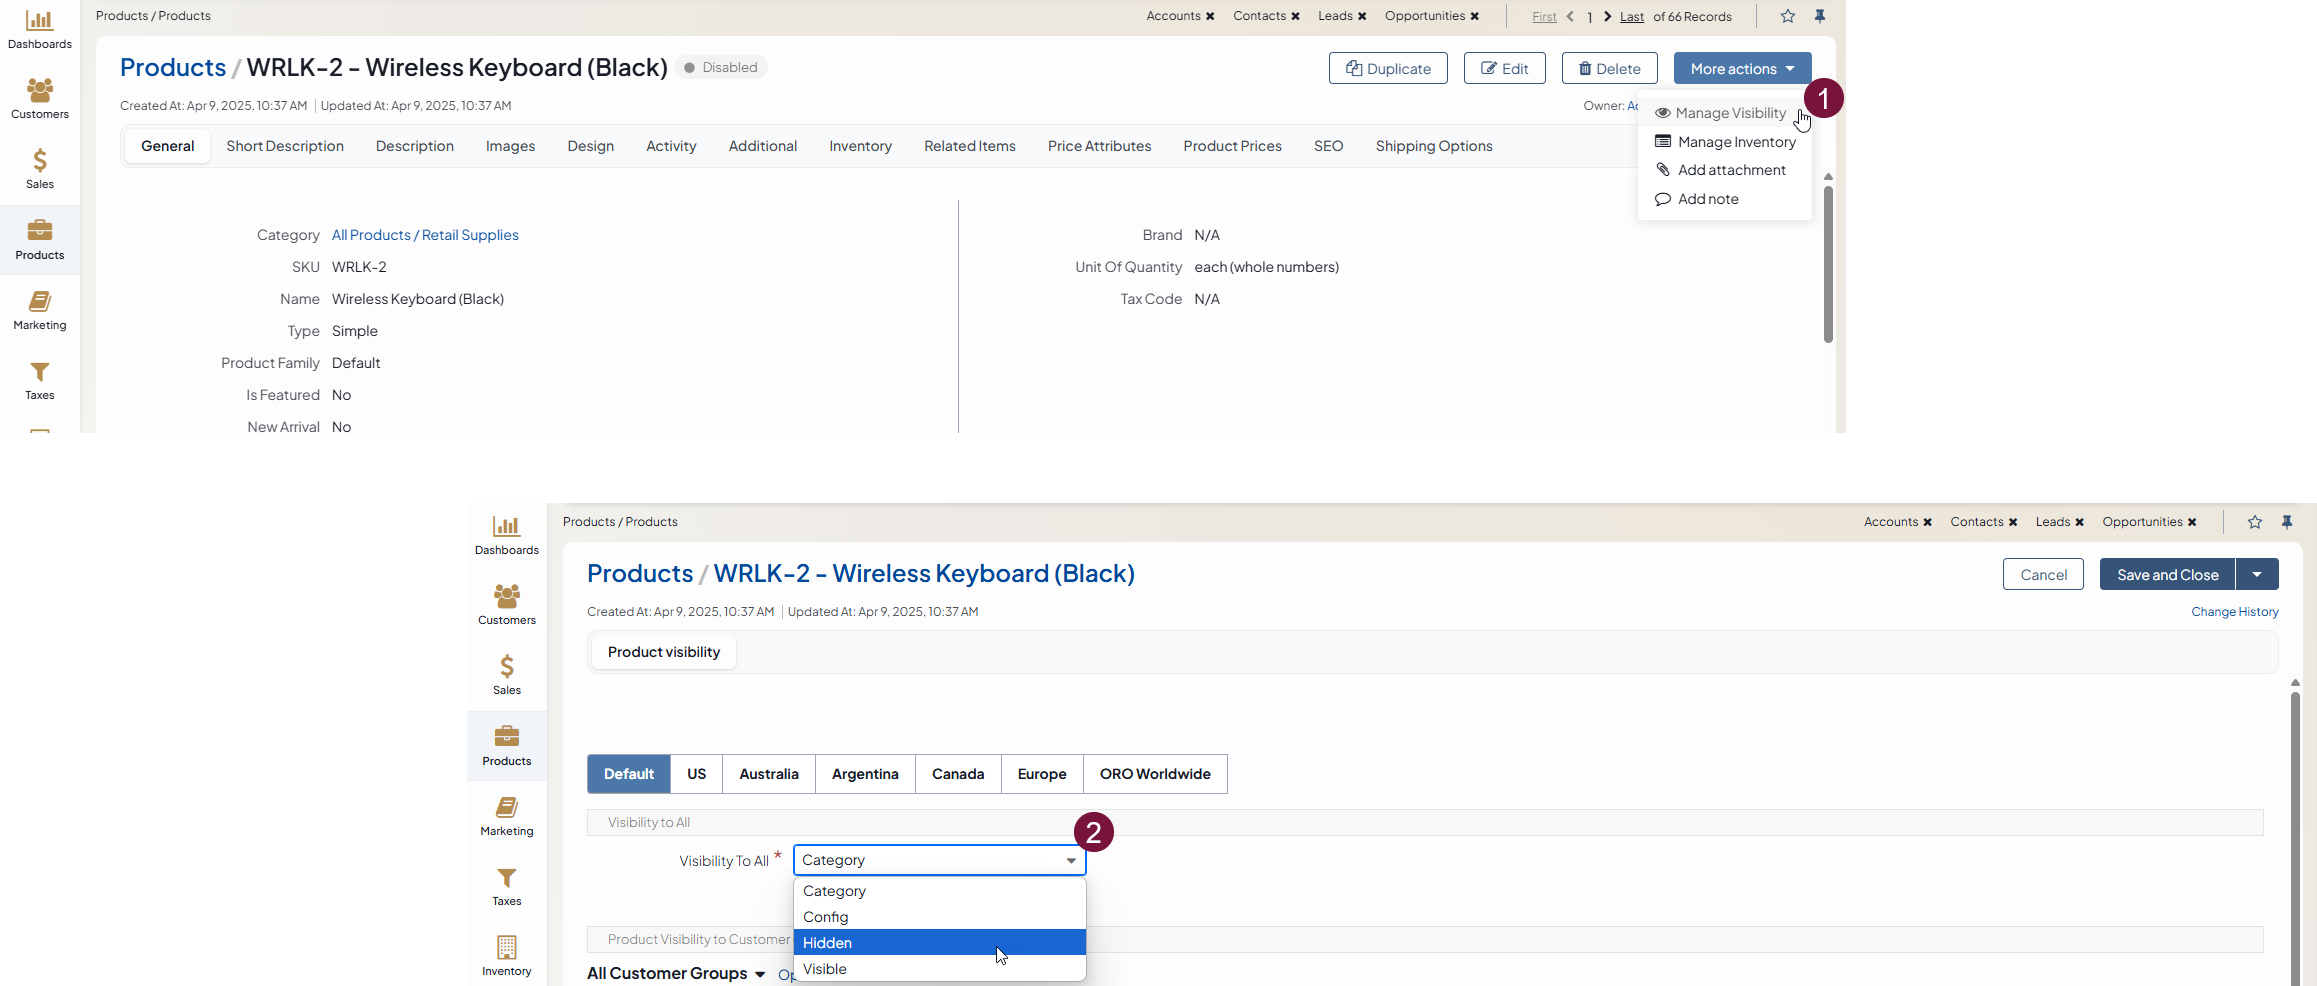Go to next record with the right chevron
Screen dimensions: 2317x986
pyautogui.click(x=1607, y=17)
